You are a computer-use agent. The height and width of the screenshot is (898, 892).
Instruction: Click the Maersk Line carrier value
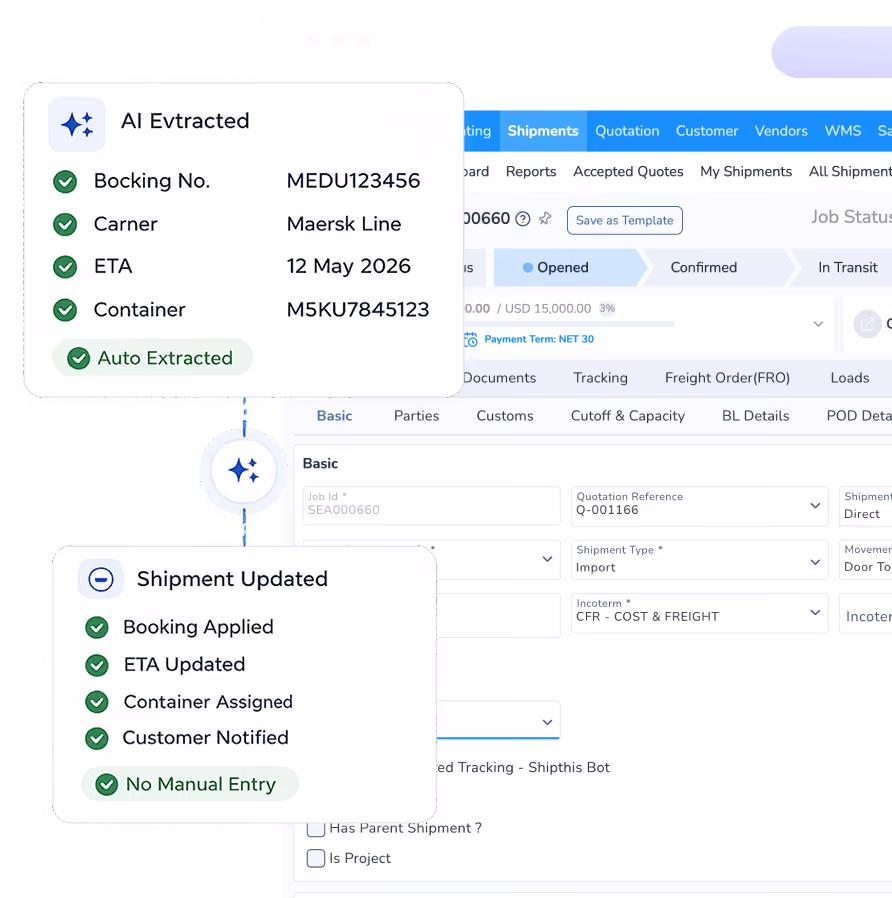point(344,224)
